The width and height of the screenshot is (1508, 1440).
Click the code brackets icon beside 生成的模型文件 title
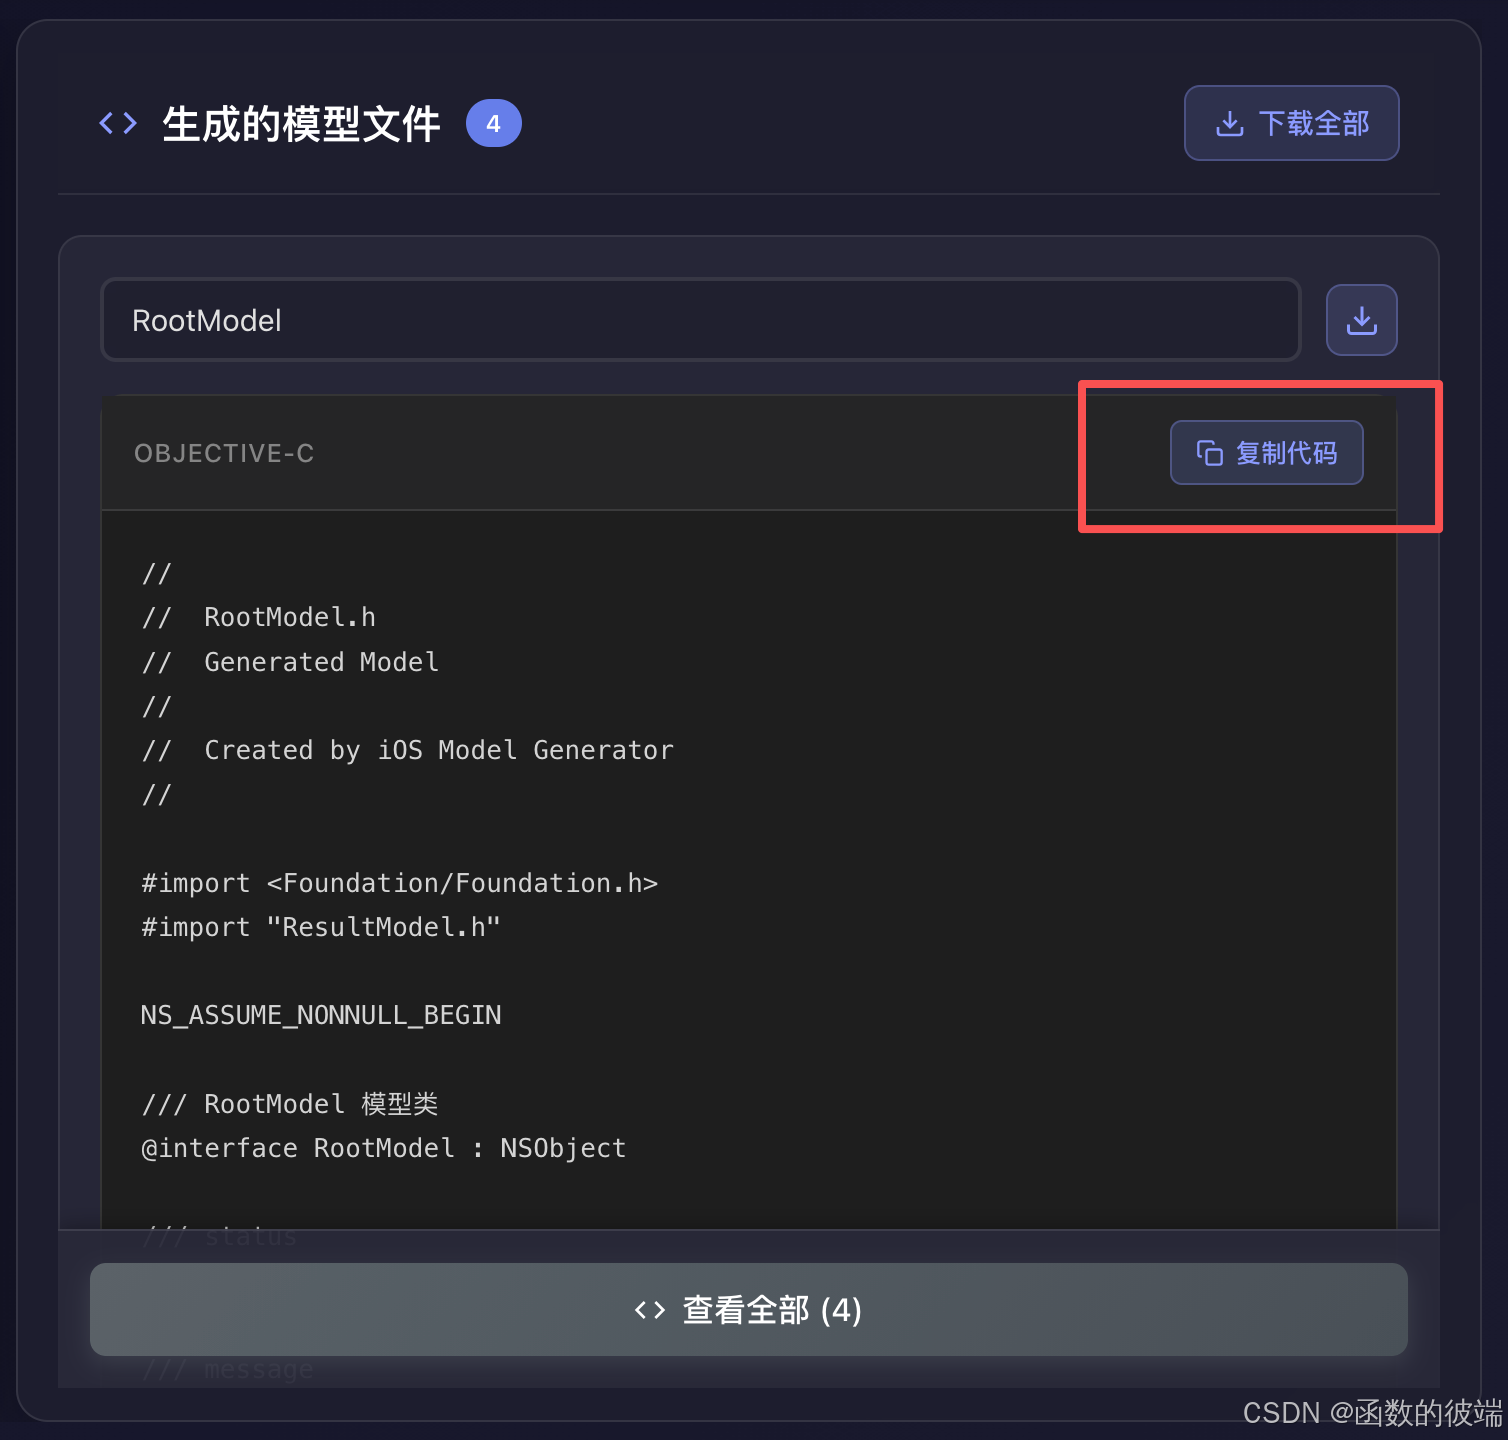116,122
